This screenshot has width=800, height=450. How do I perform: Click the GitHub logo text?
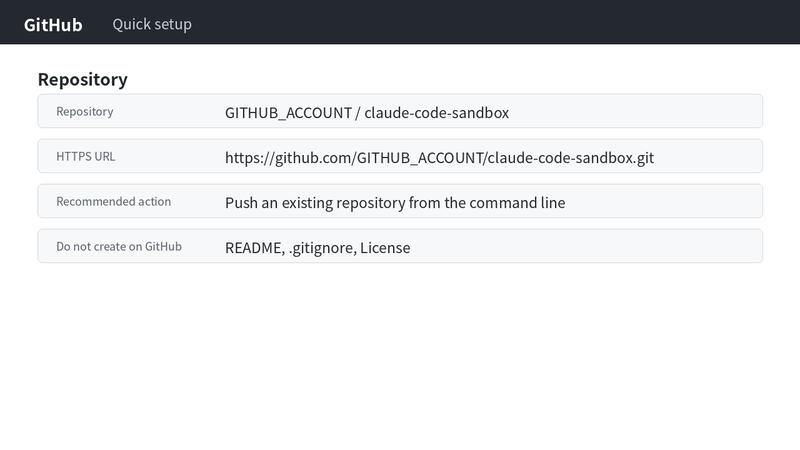click(x=53, y=24)
